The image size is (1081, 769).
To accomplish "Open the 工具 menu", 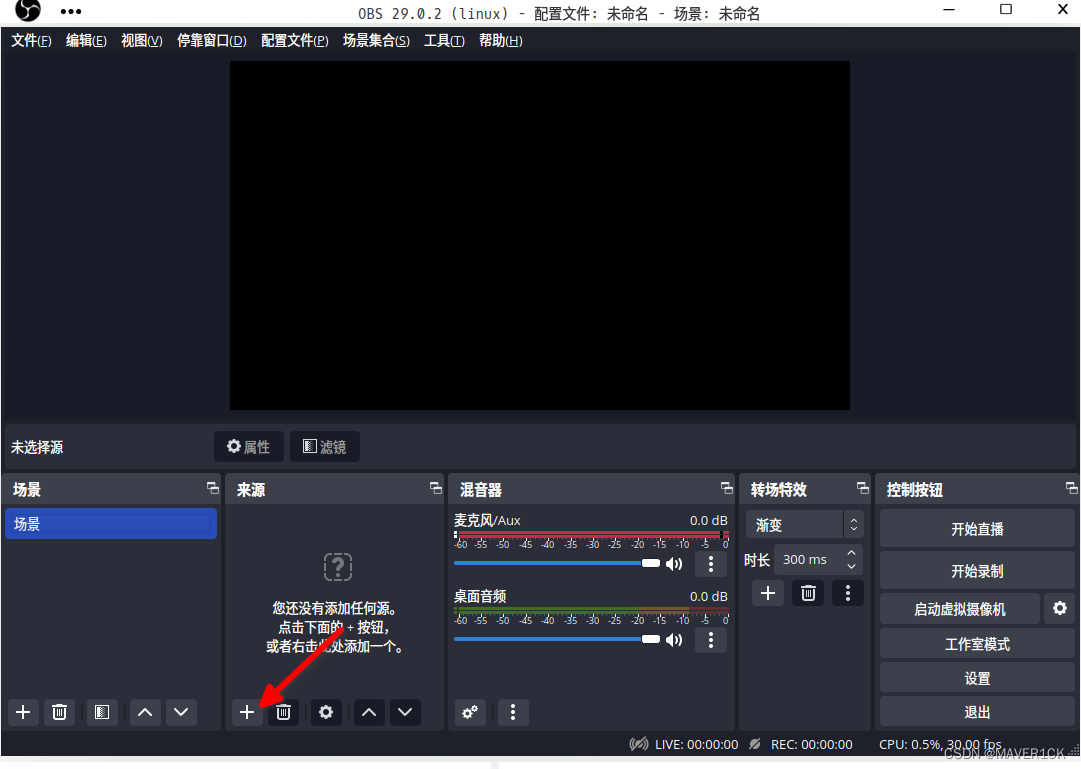I will (x=444, y=41).
